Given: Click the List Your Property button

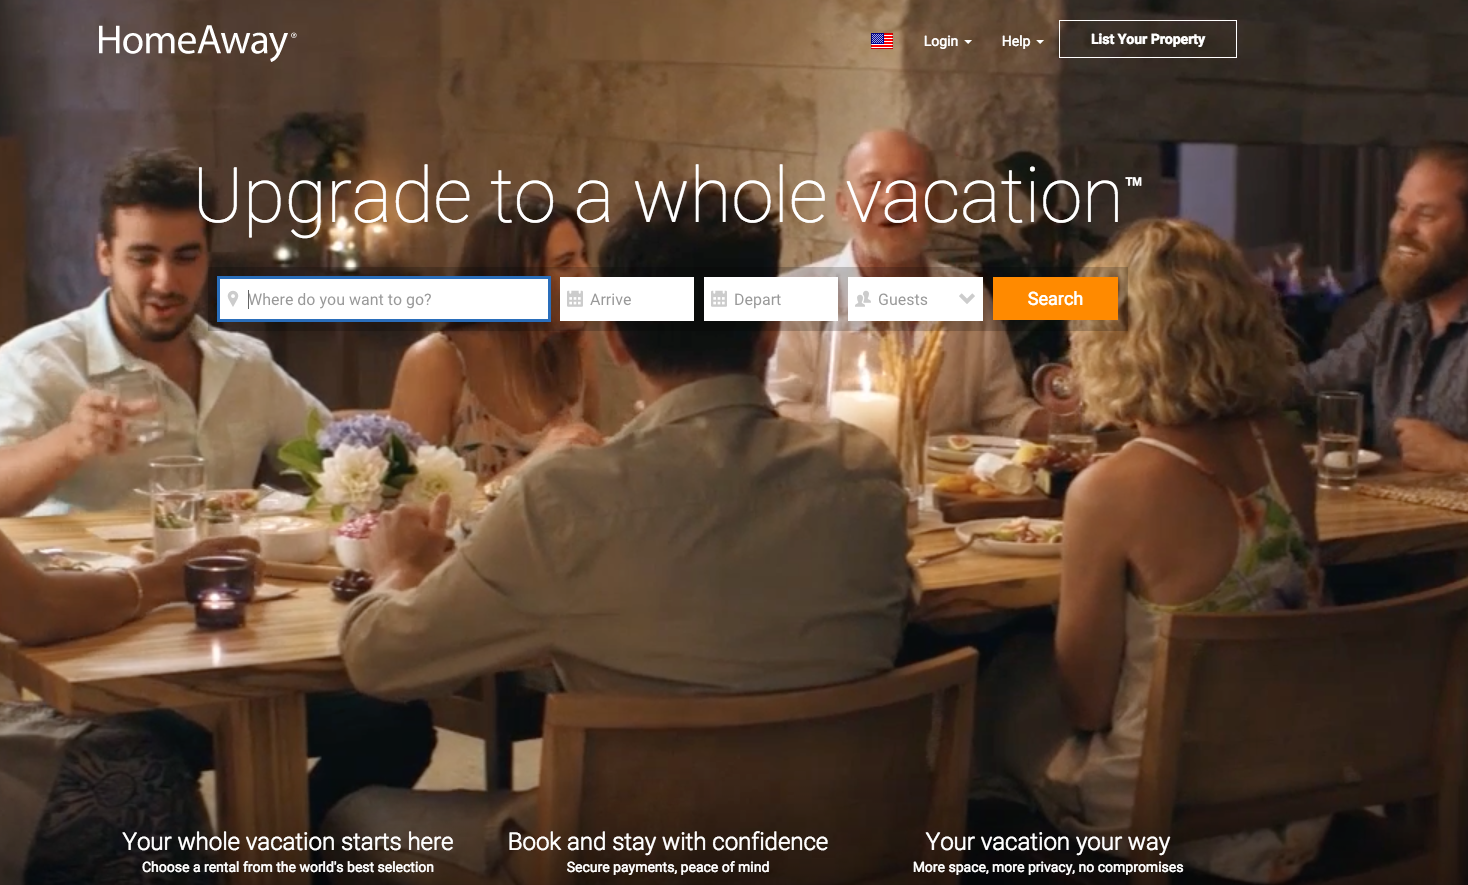Looking at the screenshot, I should [1148, 39].
